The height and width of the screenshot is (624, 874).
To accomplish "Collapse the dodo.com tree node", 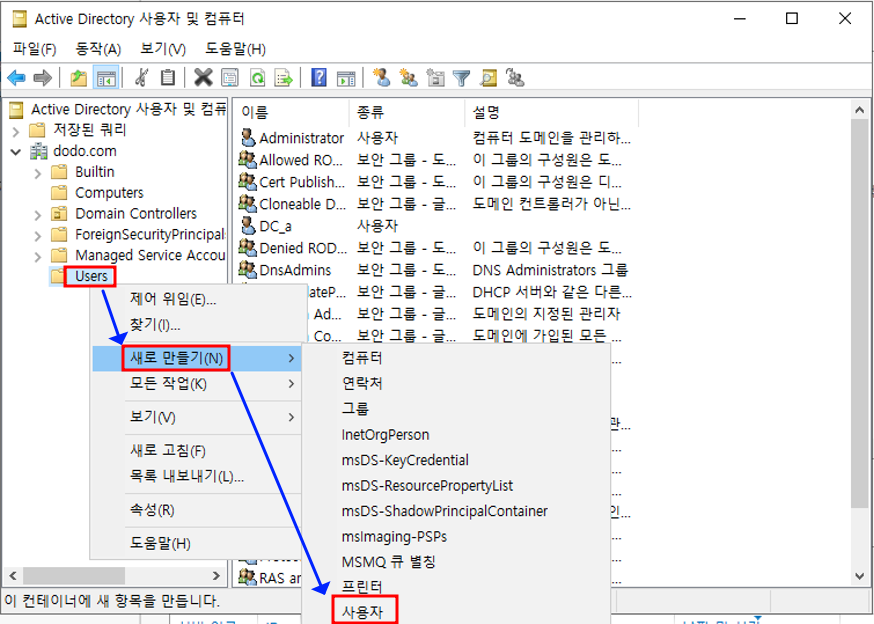I will pyautogui.click(x=16, y=152).
